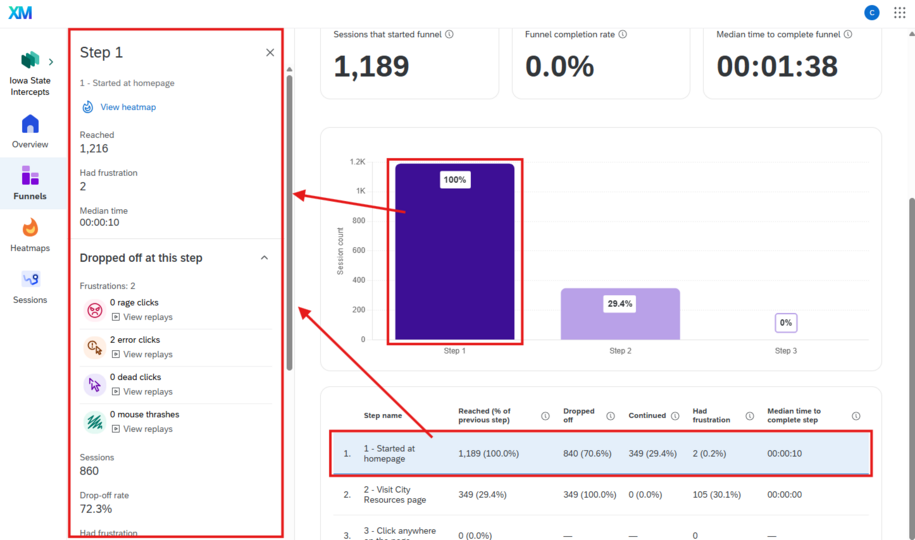This screenshot has height=540, width=915.
Task: Select the '3 - Click anywhere' table row
Action: 601,530
